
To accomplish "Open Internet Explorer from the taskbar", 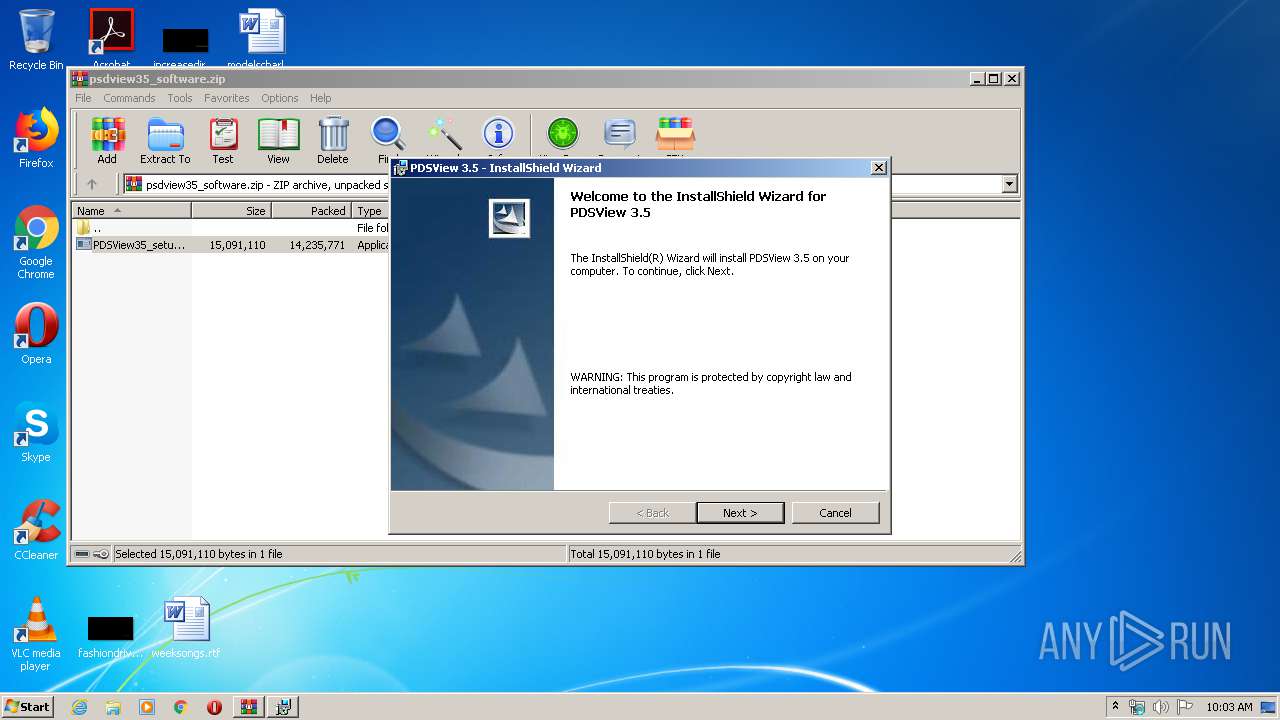I will [x=79, y=707].
